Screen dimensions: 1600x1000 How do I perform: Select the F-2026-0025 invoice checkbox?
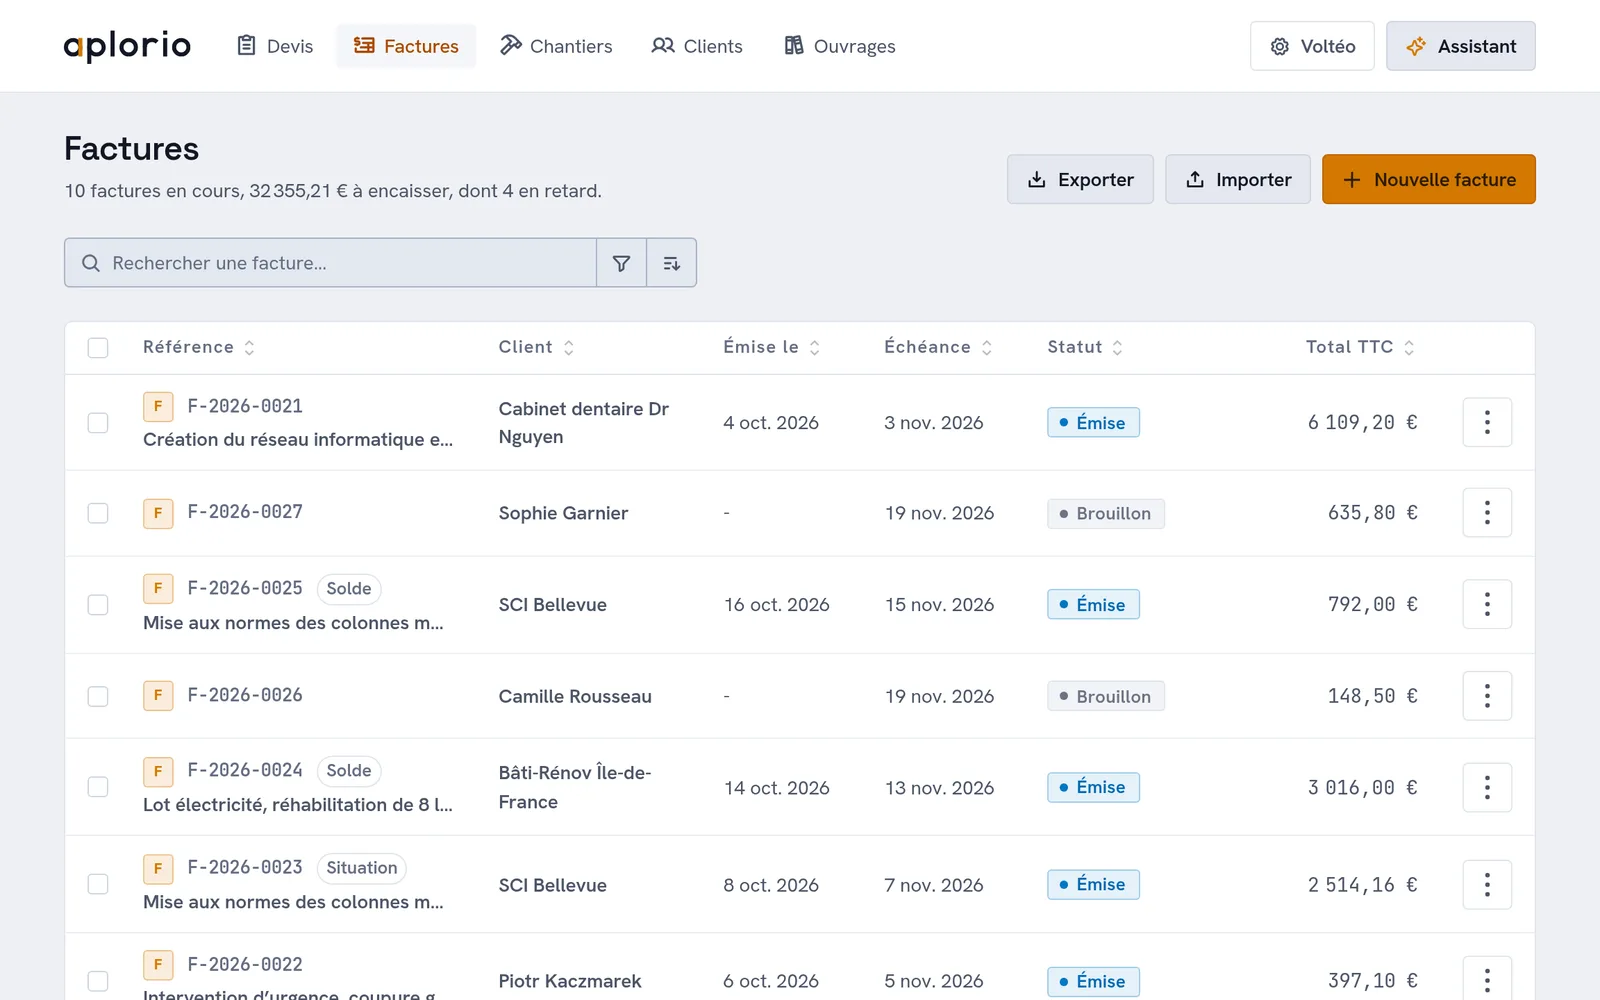click(98, 605)
